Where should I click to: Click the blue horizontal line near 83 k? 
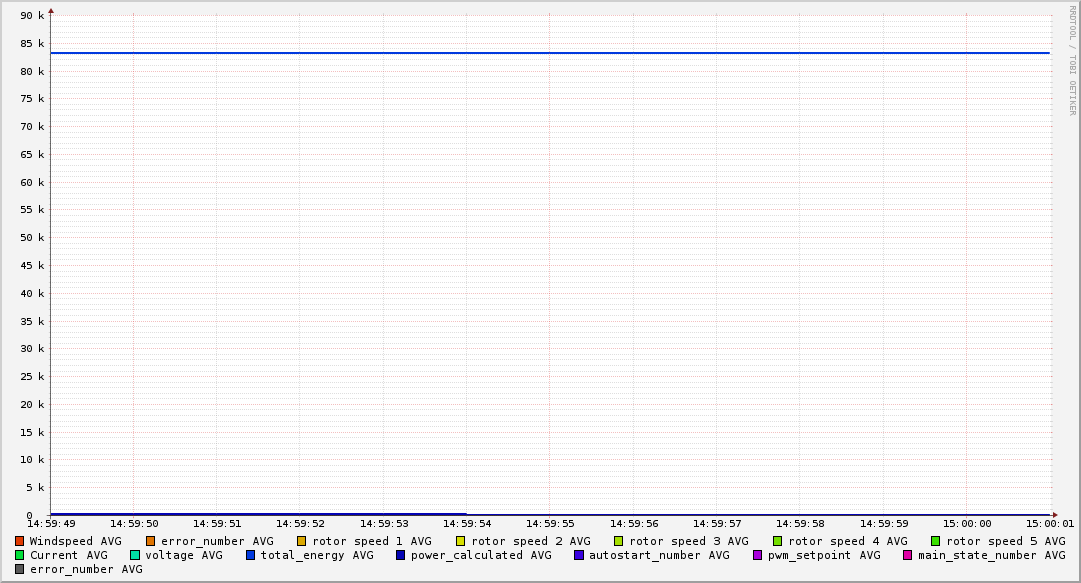(550, 53)
